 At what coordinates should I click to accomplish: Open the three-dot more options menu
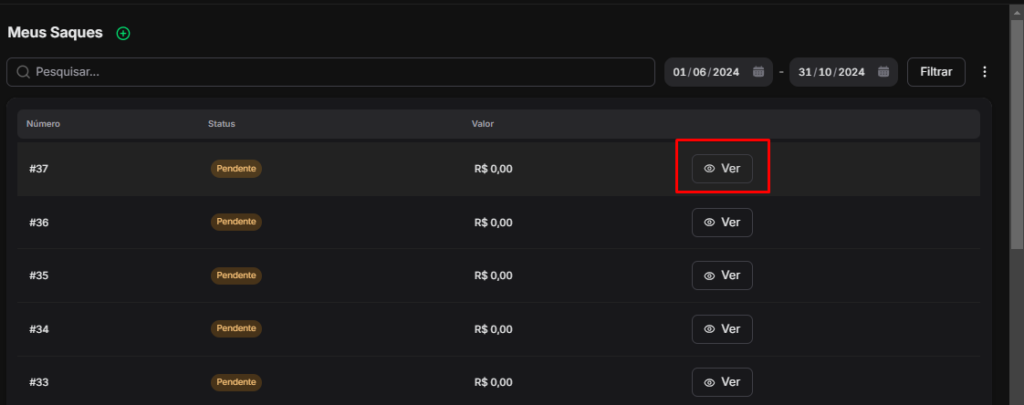[x=985, y=72]
